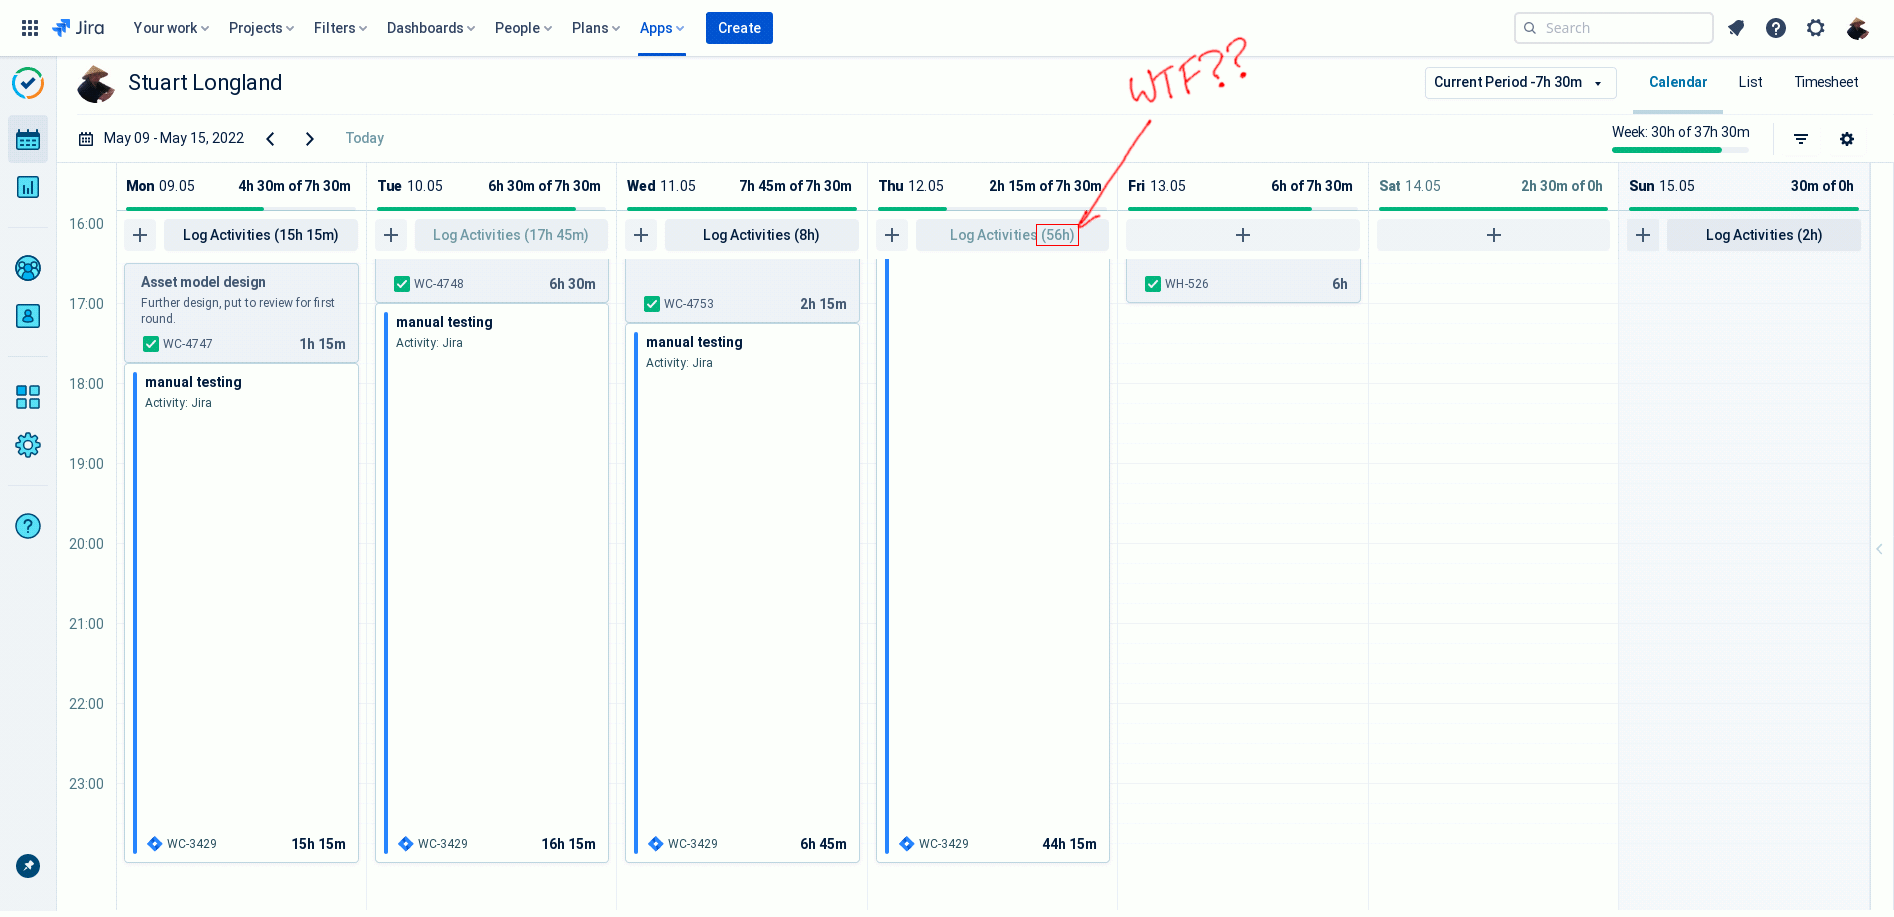Open the sidebar help circle icon
1894x917 pixels.
click(x=28, y=526)
